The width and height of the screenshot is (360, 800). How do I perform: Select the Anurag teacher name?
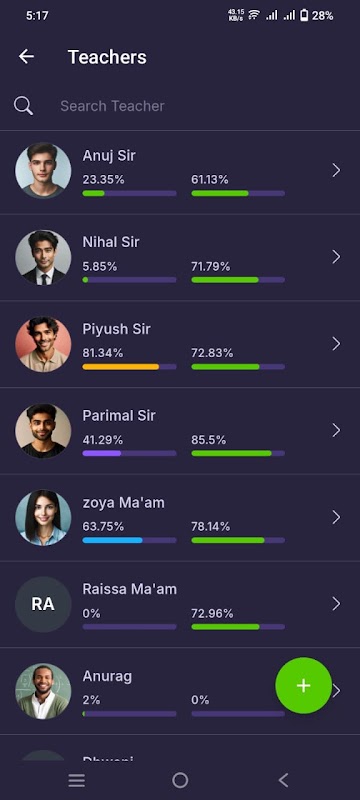pyautogui.click(x=107, y=677)
